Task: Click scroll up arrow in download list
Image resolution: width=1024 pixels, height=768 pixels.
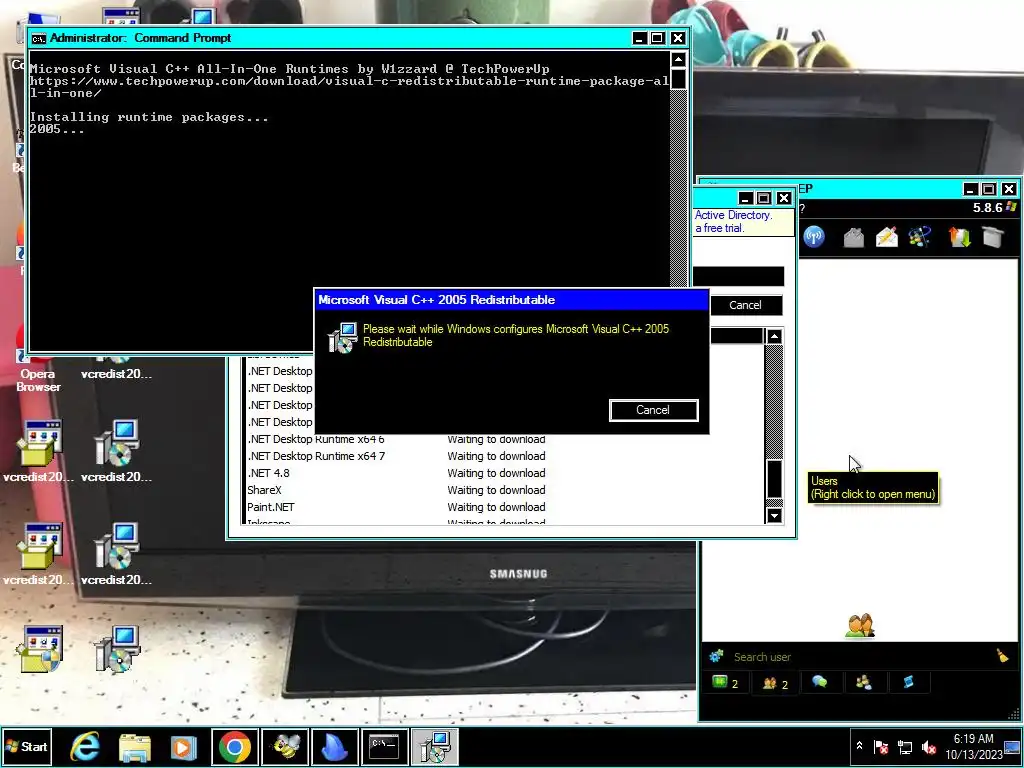Action: (774, 337)
